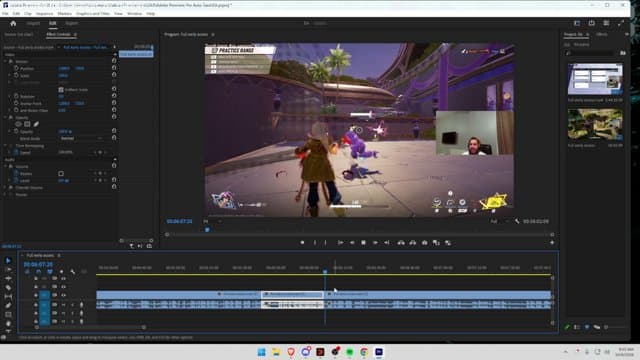Open Program monitor settings wrench

517,221
